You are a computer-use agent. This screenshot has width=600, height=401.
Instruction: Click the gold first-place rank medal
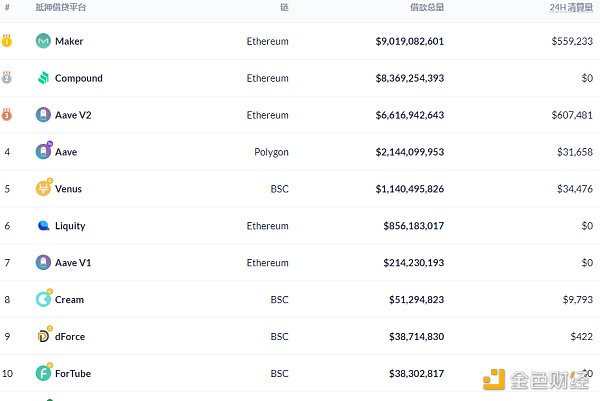[7, 41]
